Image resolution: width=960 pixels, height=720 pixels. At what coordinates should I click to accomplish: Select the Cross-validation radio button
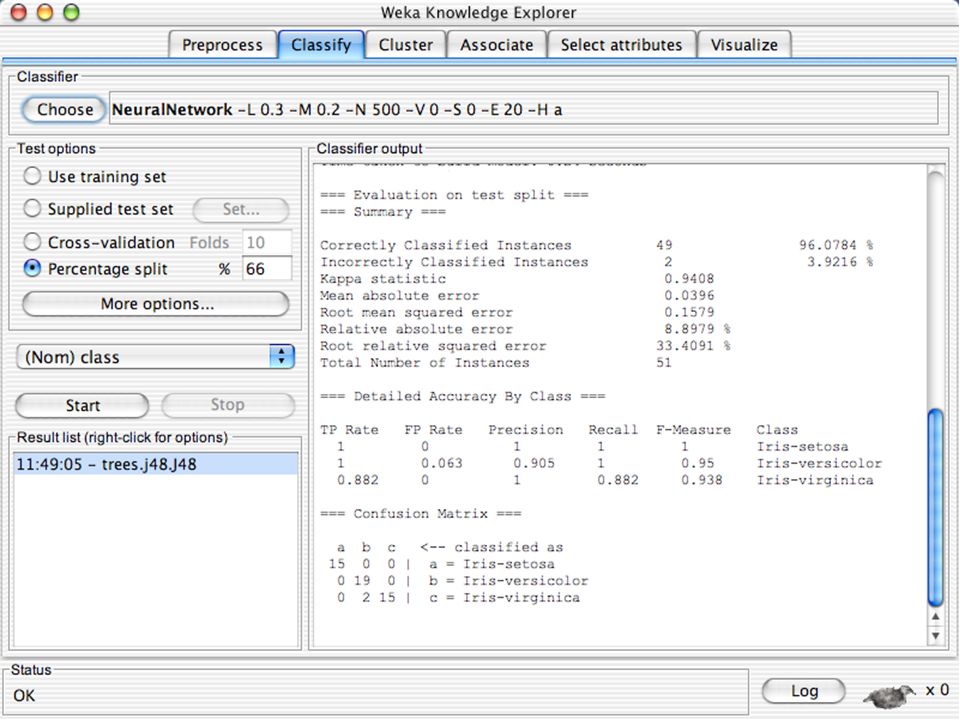(32, 241)
